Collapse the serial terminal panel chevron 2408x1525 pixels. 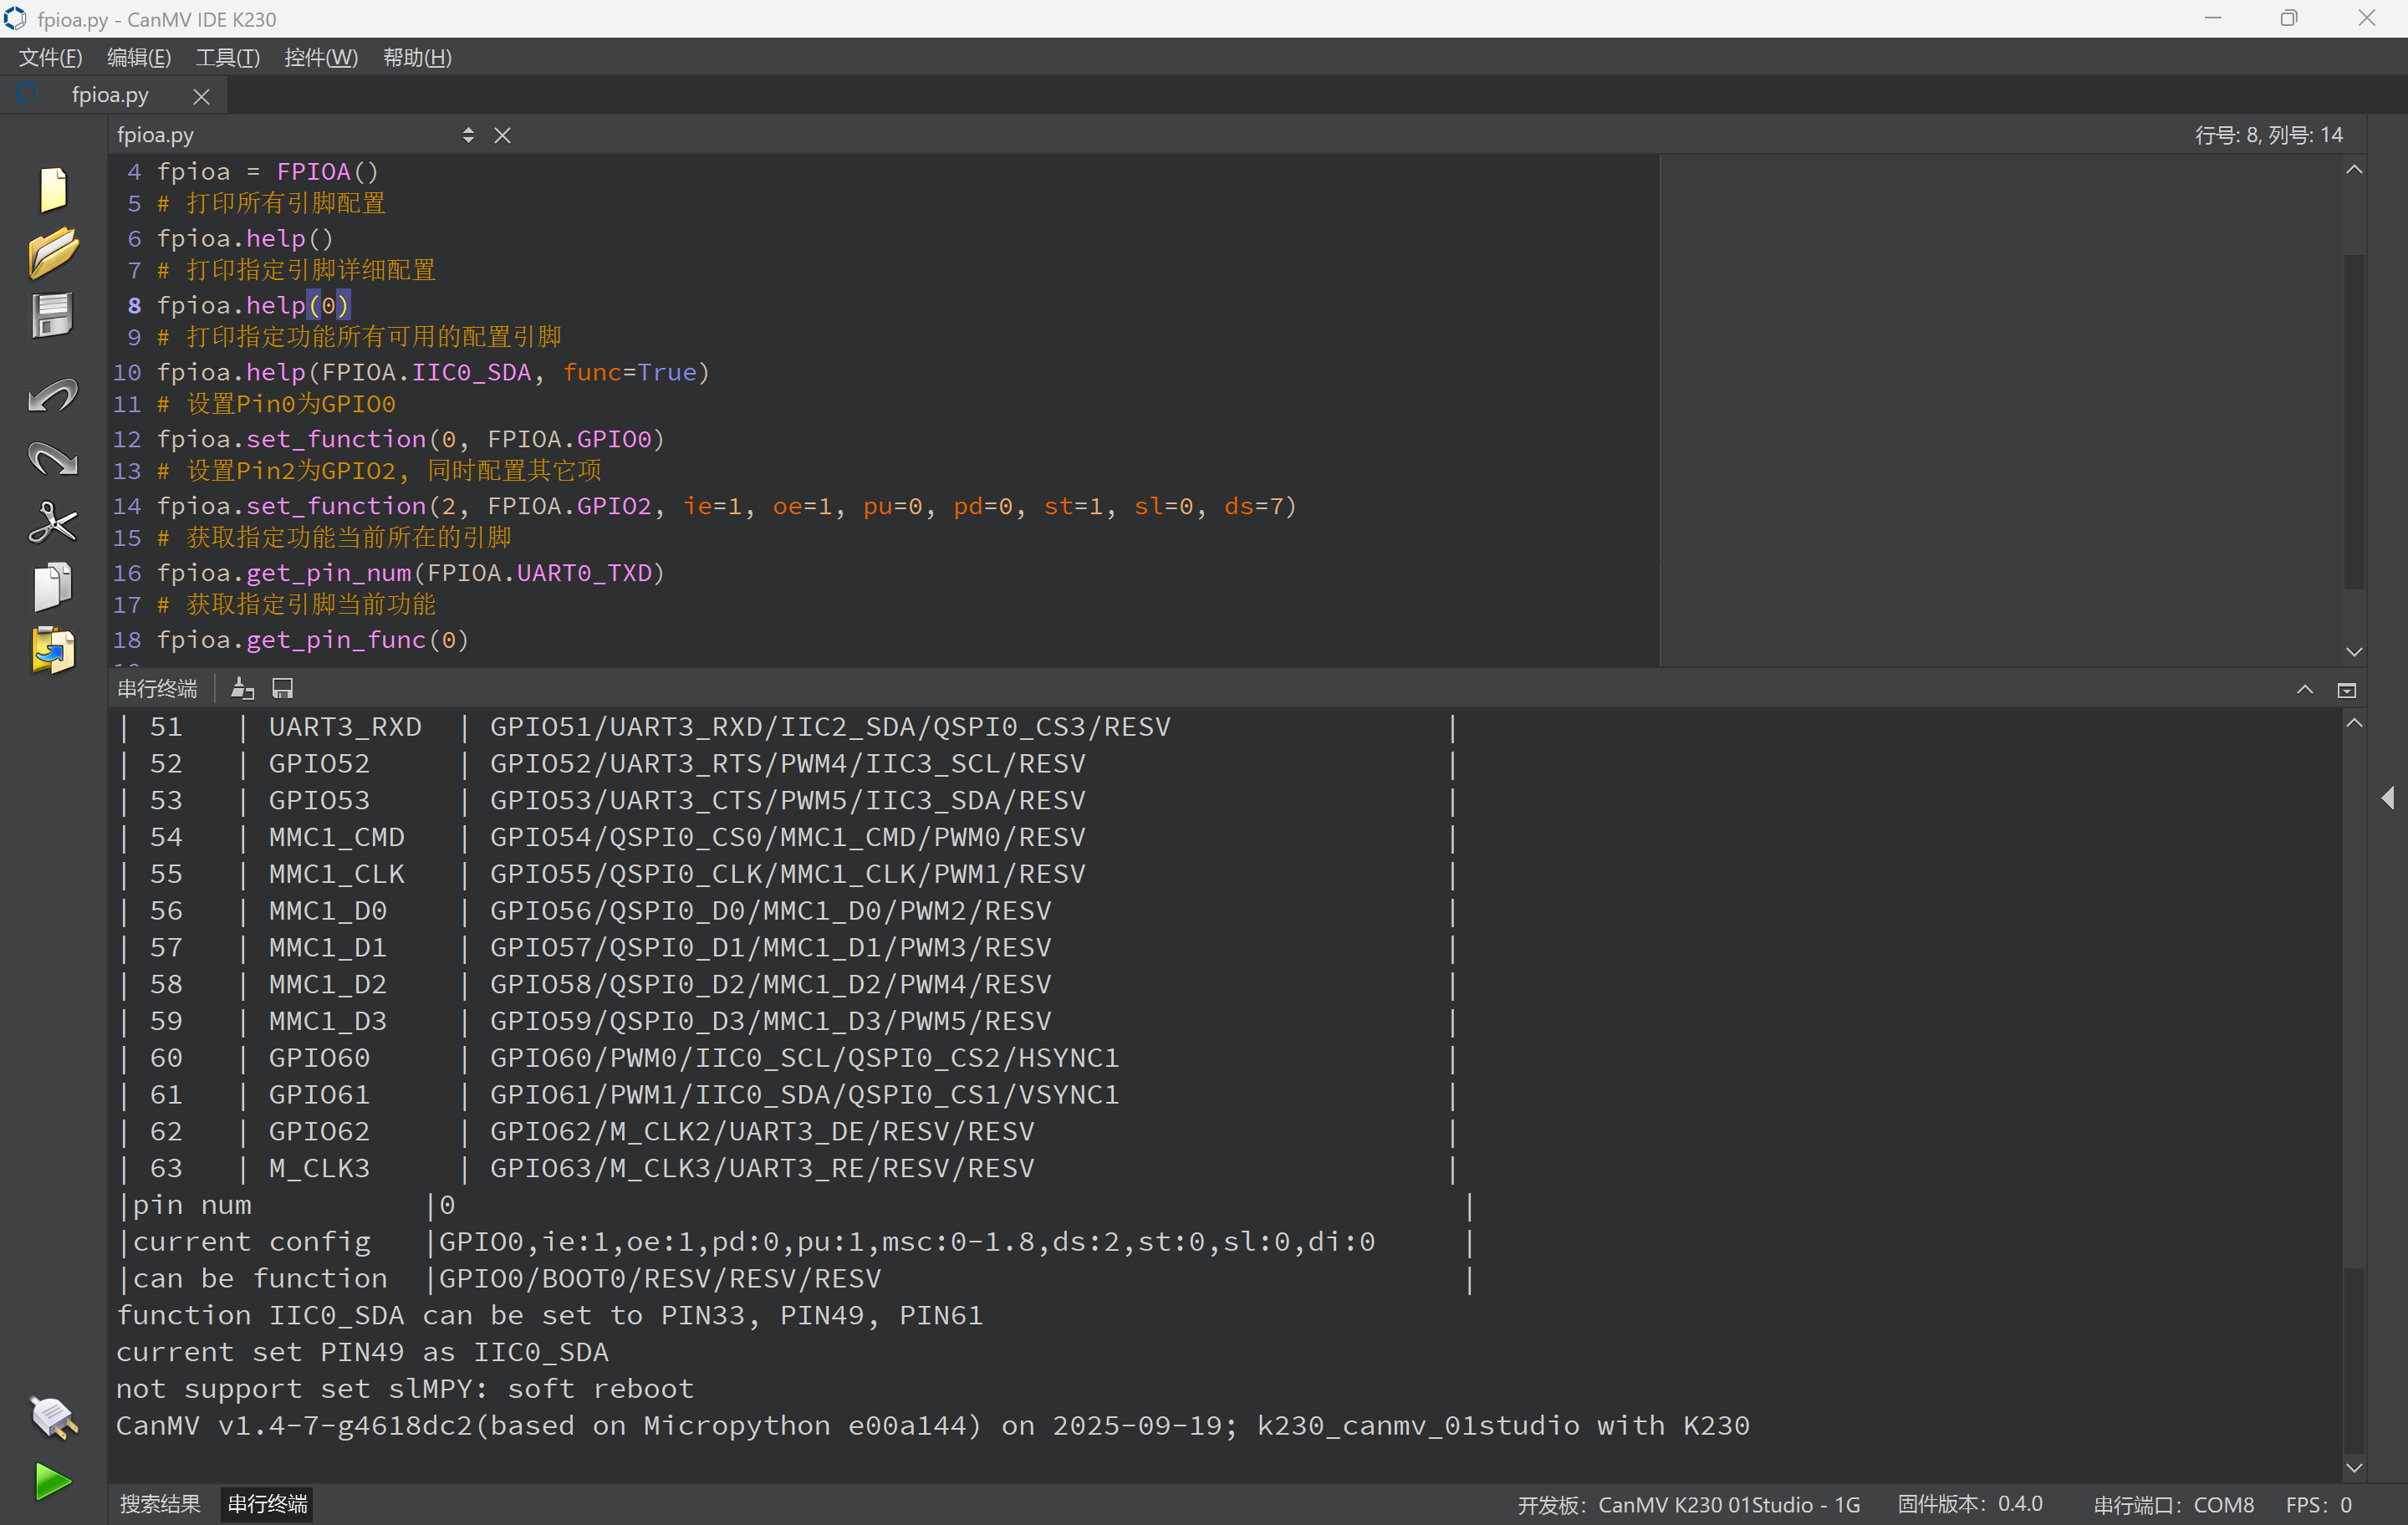pos(2304,689)
